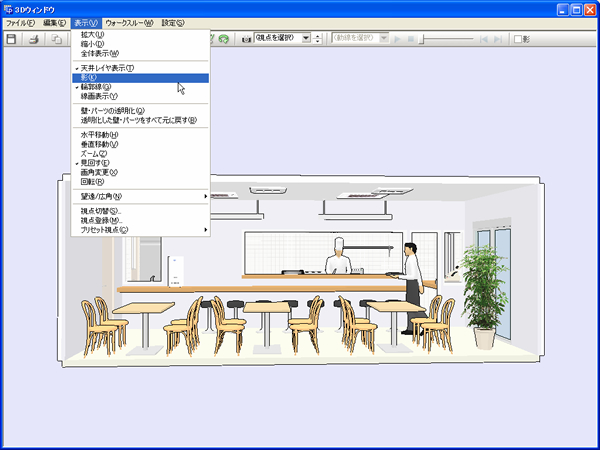
Task: Select 壁・パーツの透明化(Q) menu entry
Action: pyautogui.click(x=140, y=111)
